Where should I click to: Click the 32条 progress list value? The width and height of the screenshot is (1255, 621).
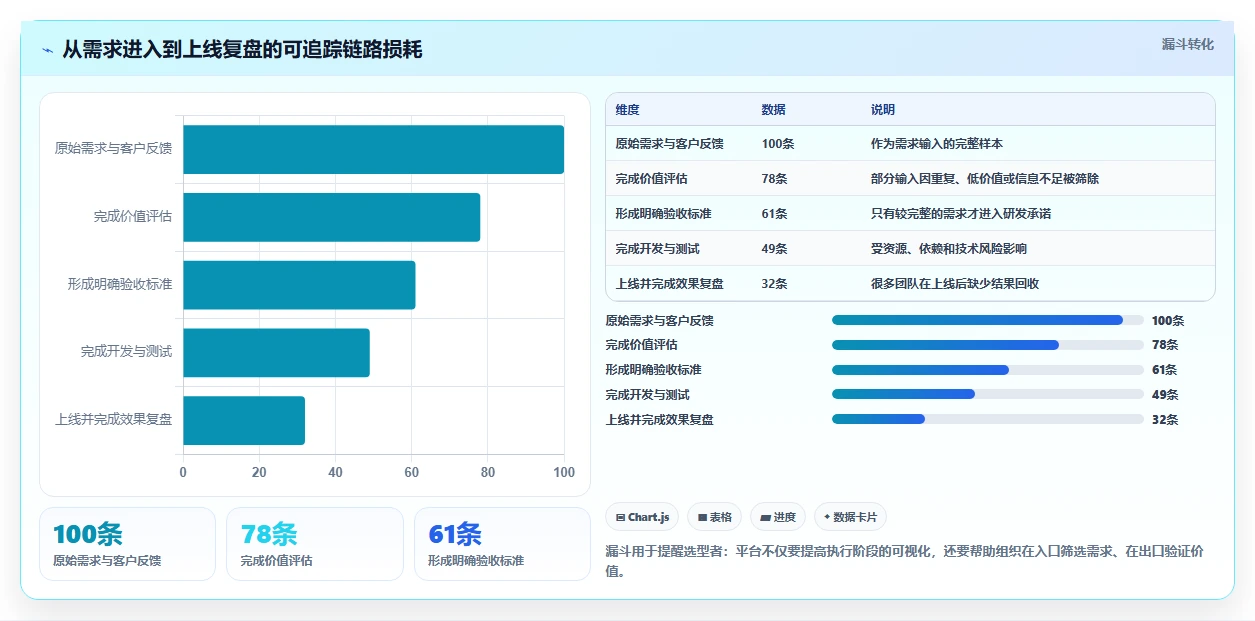pos(1165,420)
